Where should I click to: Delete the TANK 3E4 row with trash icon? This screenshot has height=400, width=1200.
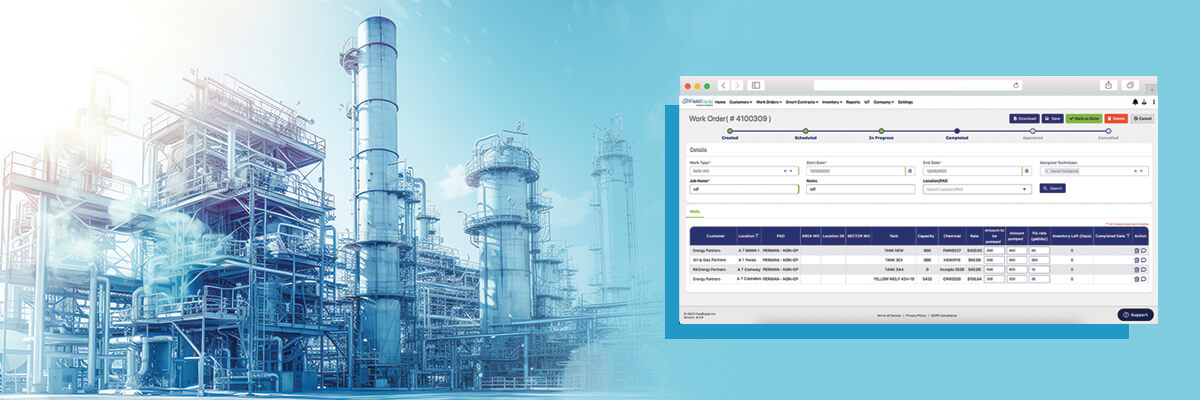coord(1136,260)
